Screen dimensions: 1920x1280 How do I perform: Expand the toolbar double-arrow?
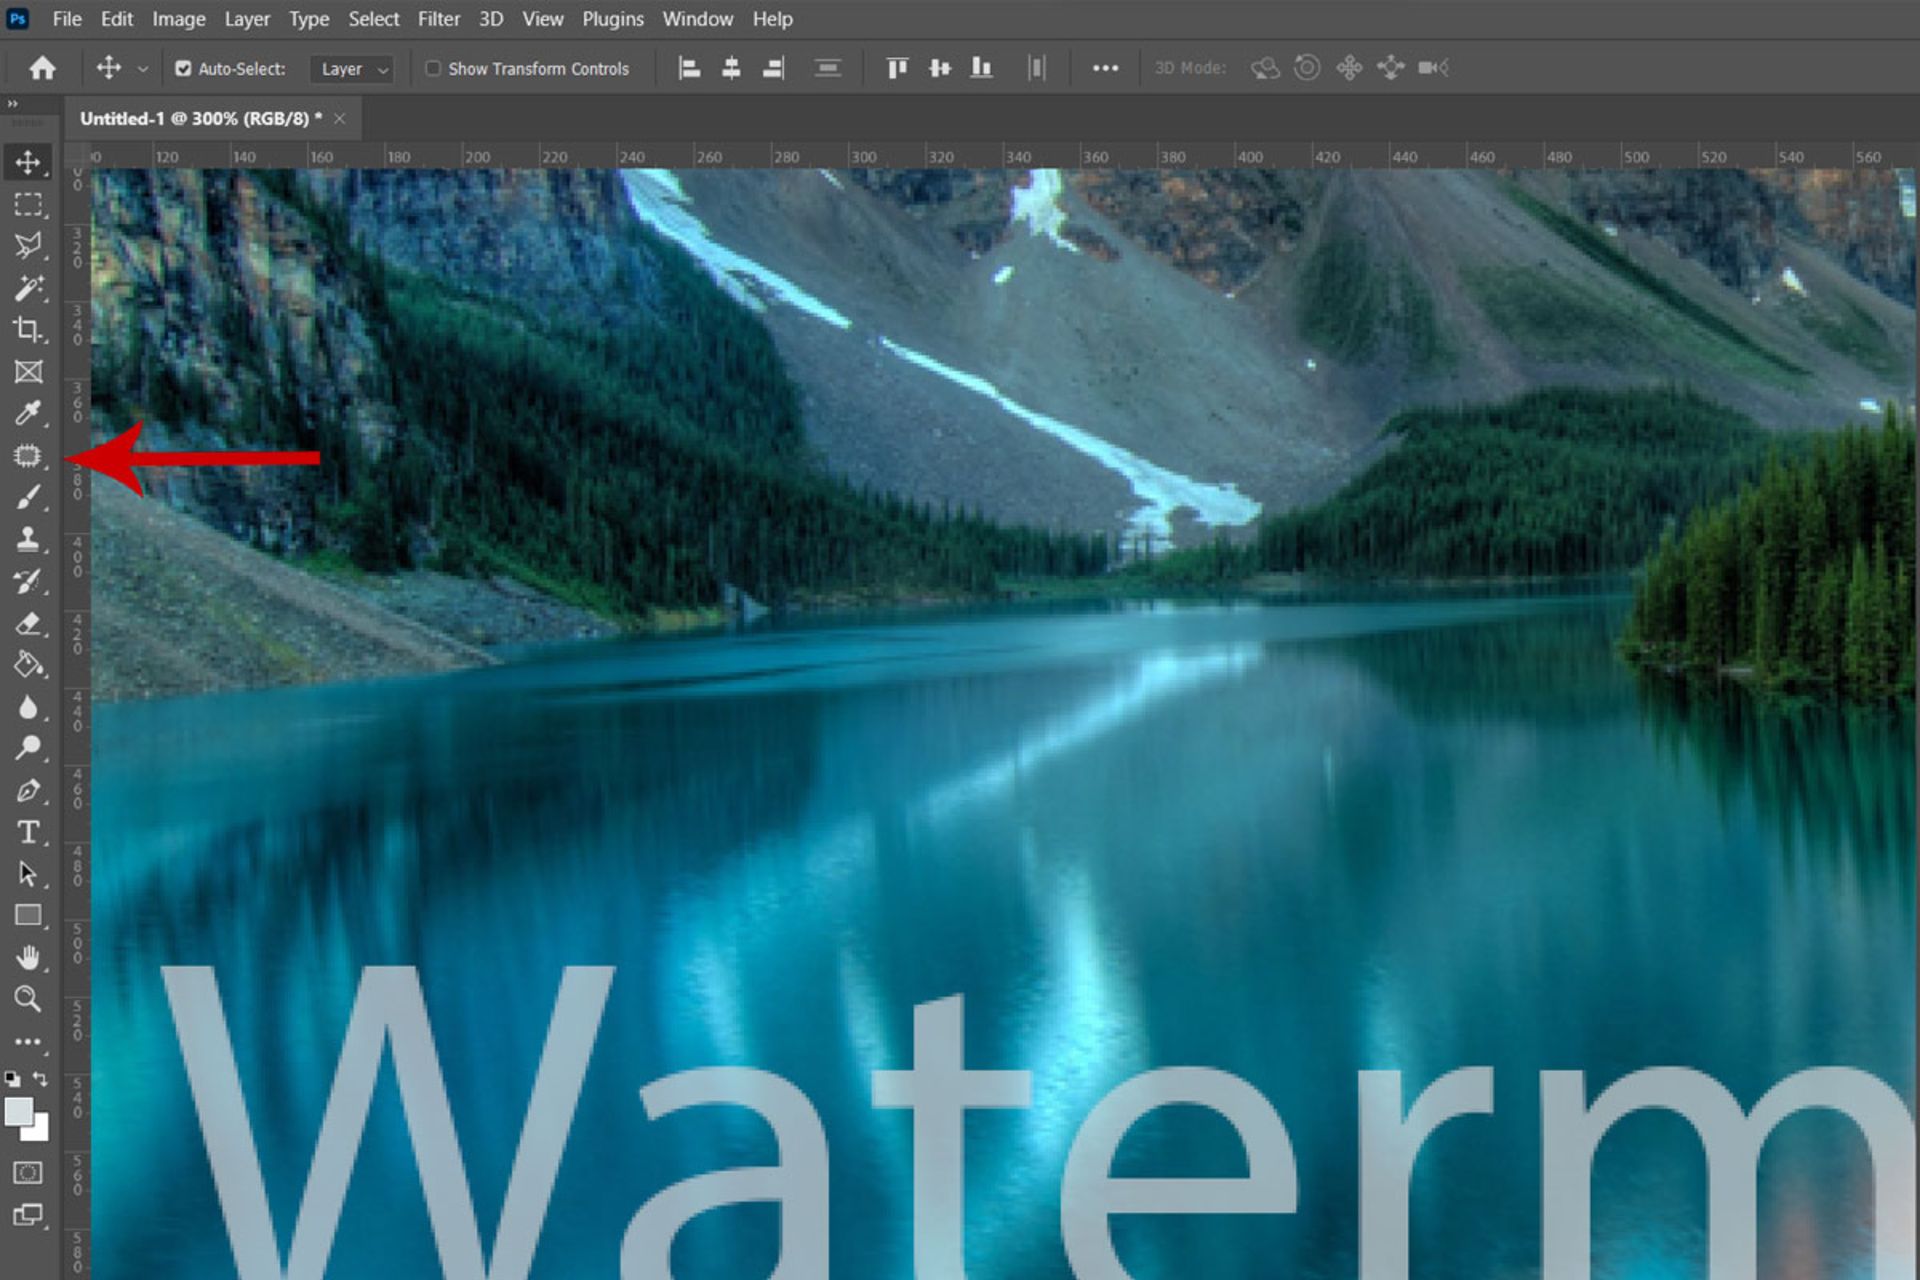(12, 104)
